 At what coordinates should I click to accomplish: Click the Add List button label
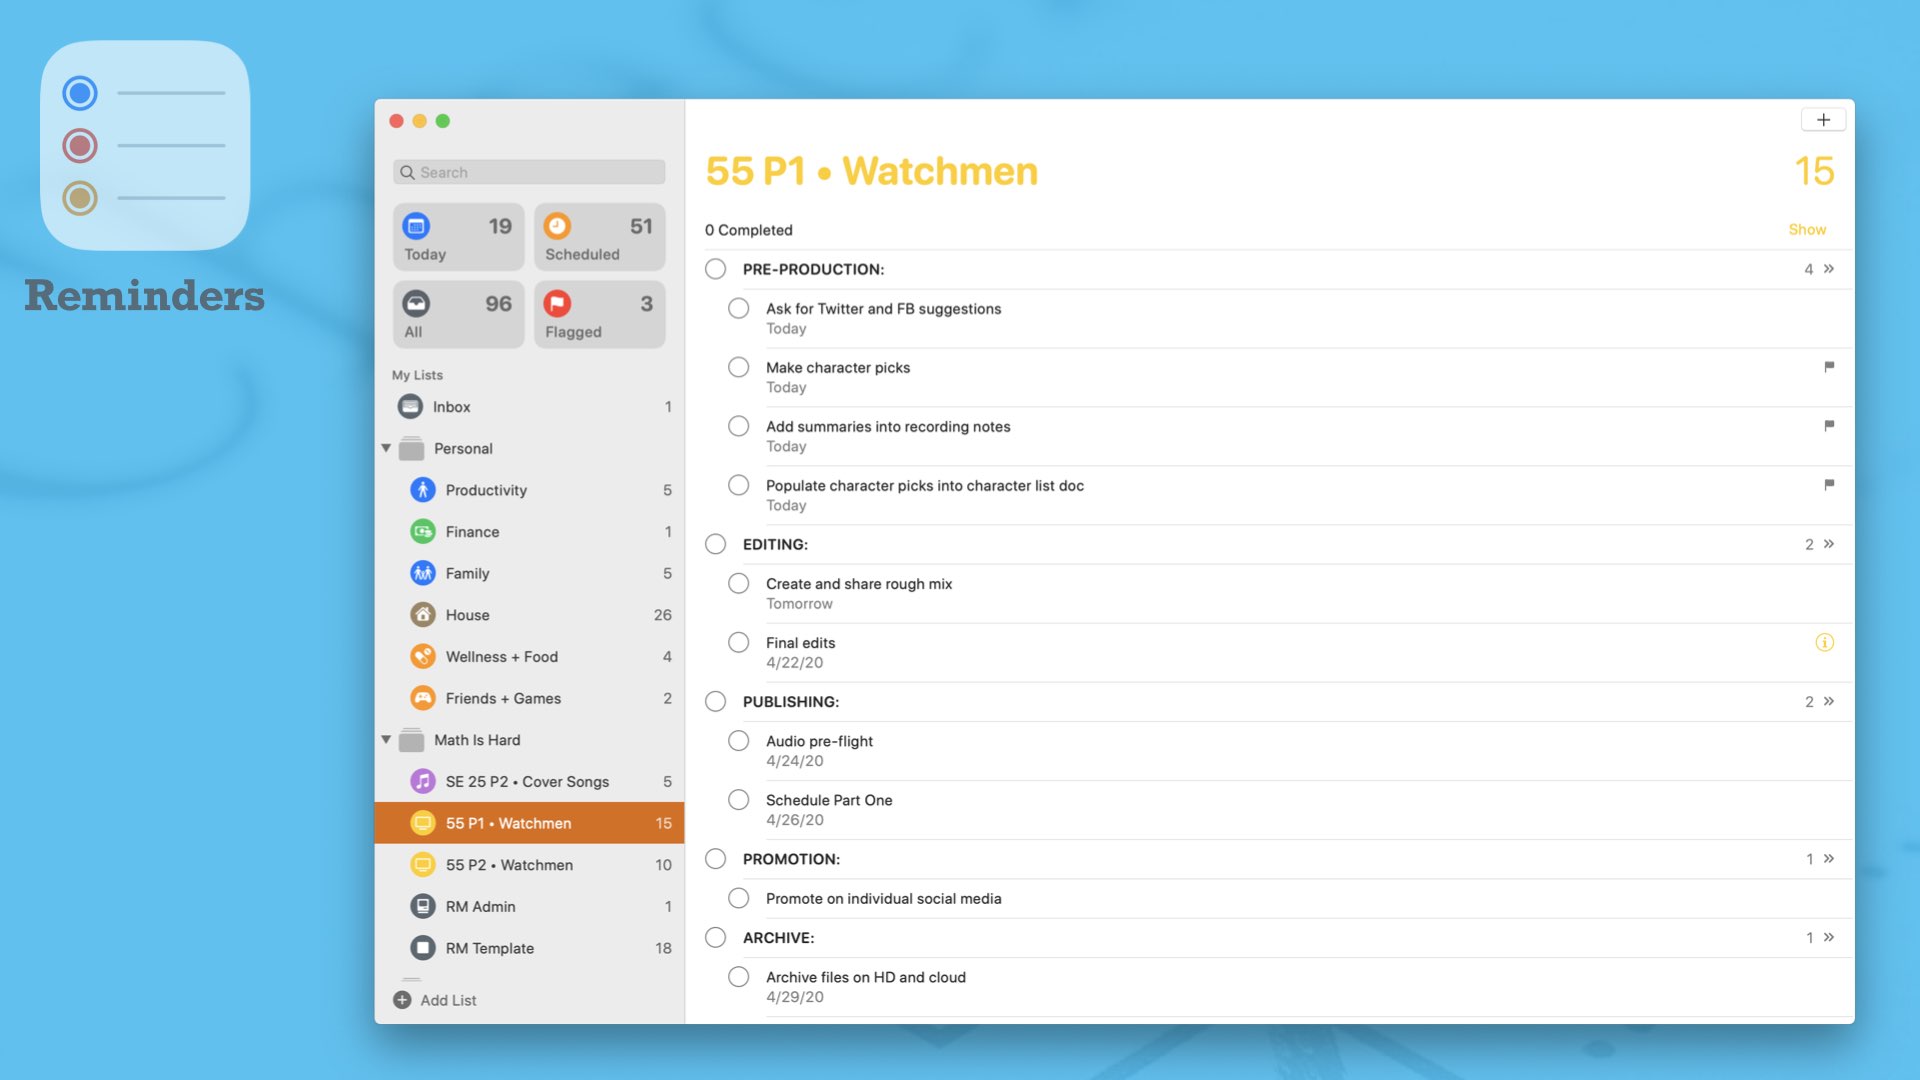tap(448, 1000)
